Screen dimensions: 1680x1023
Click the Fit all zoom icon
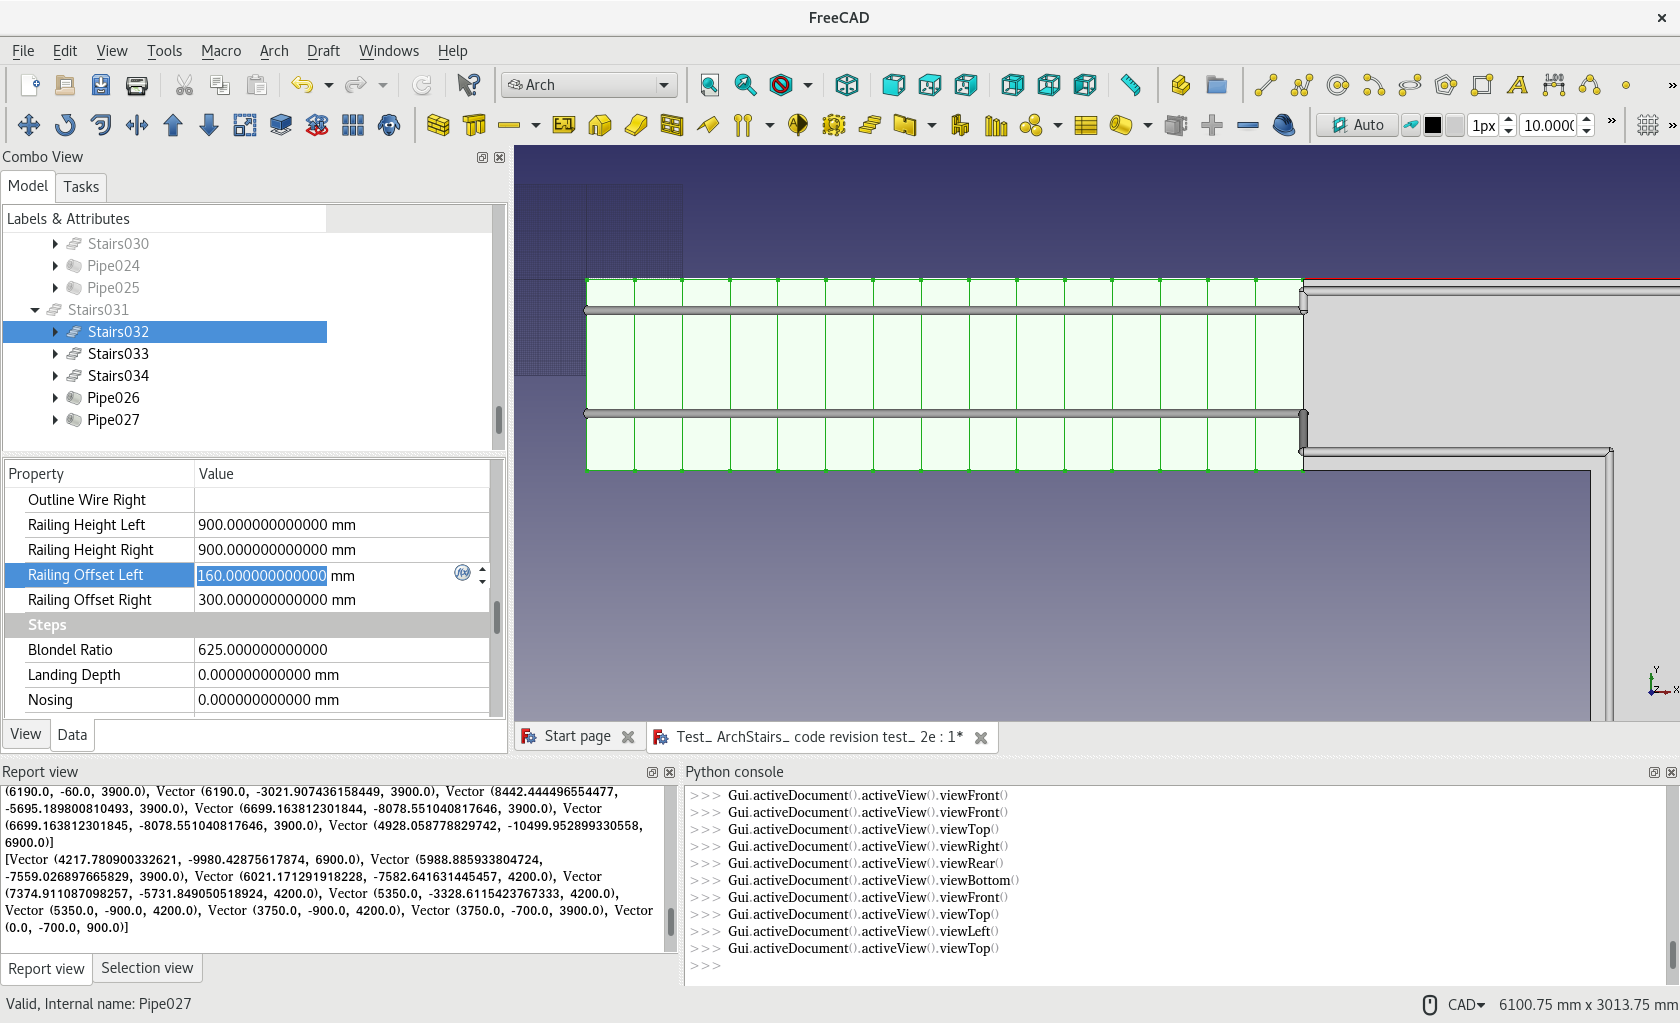point(709,85)
